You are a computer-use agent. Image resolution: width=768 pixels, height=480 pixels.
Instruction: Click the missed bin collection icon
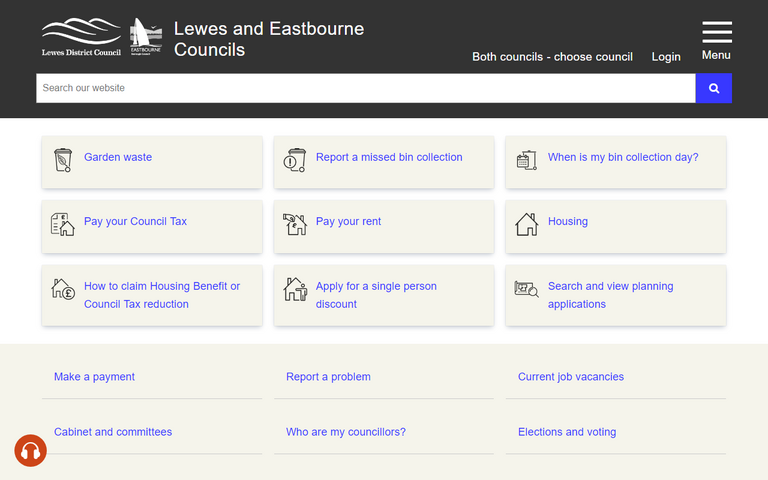click(x=295, y=159)
